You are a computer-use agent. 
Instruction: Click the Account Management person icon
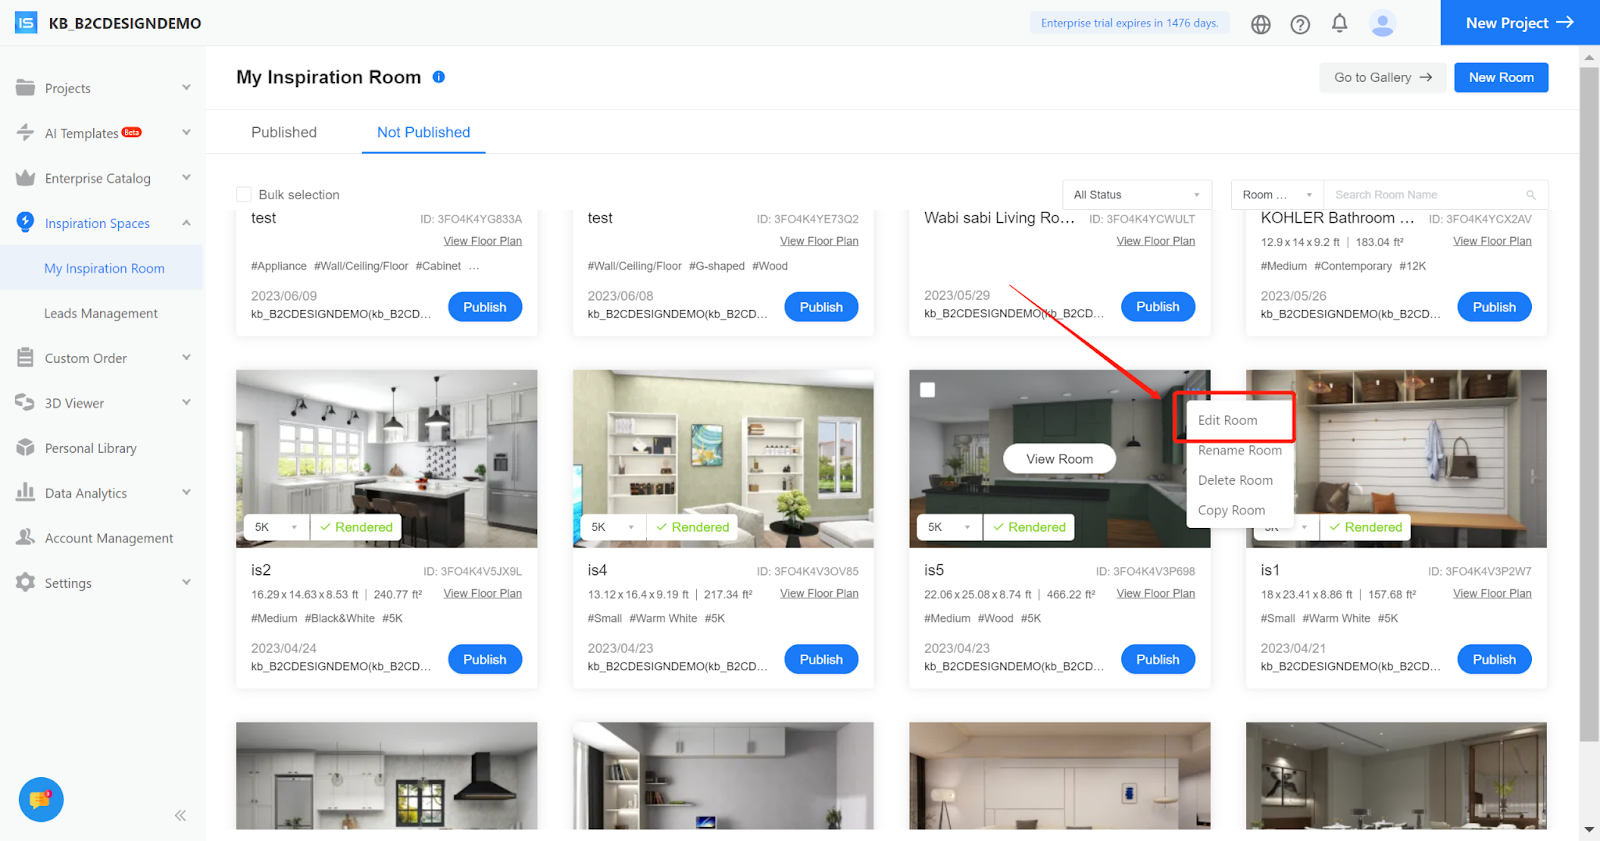26,537
